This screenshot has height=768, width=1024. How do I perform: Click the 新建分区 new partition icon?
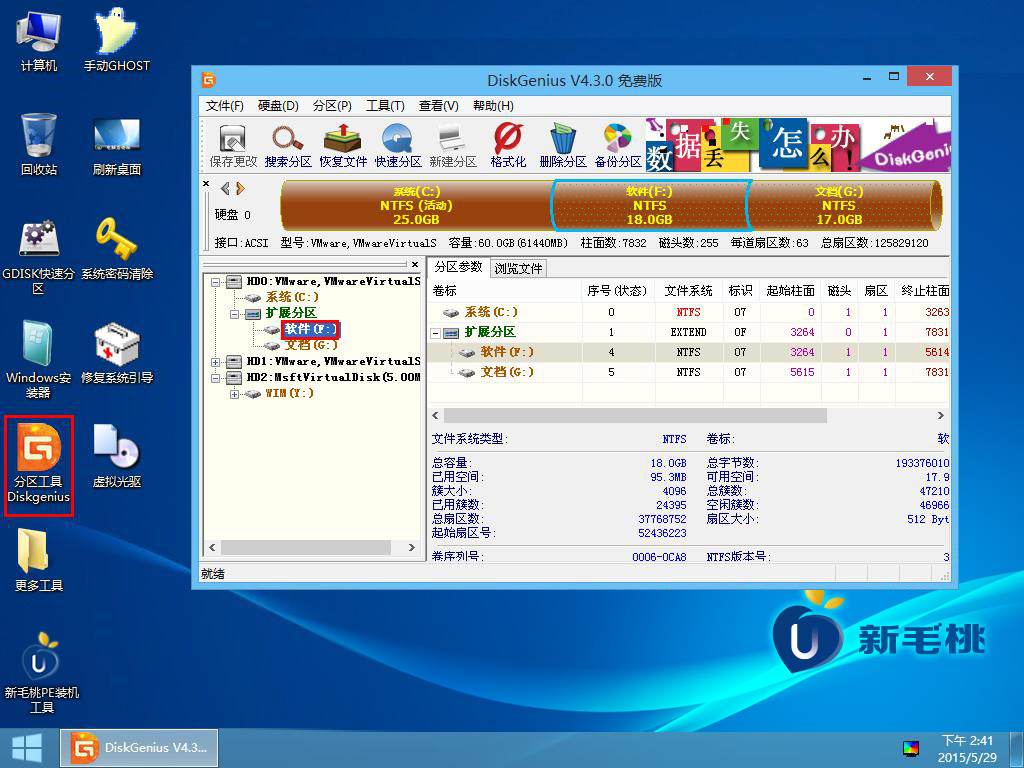[453, 146]
